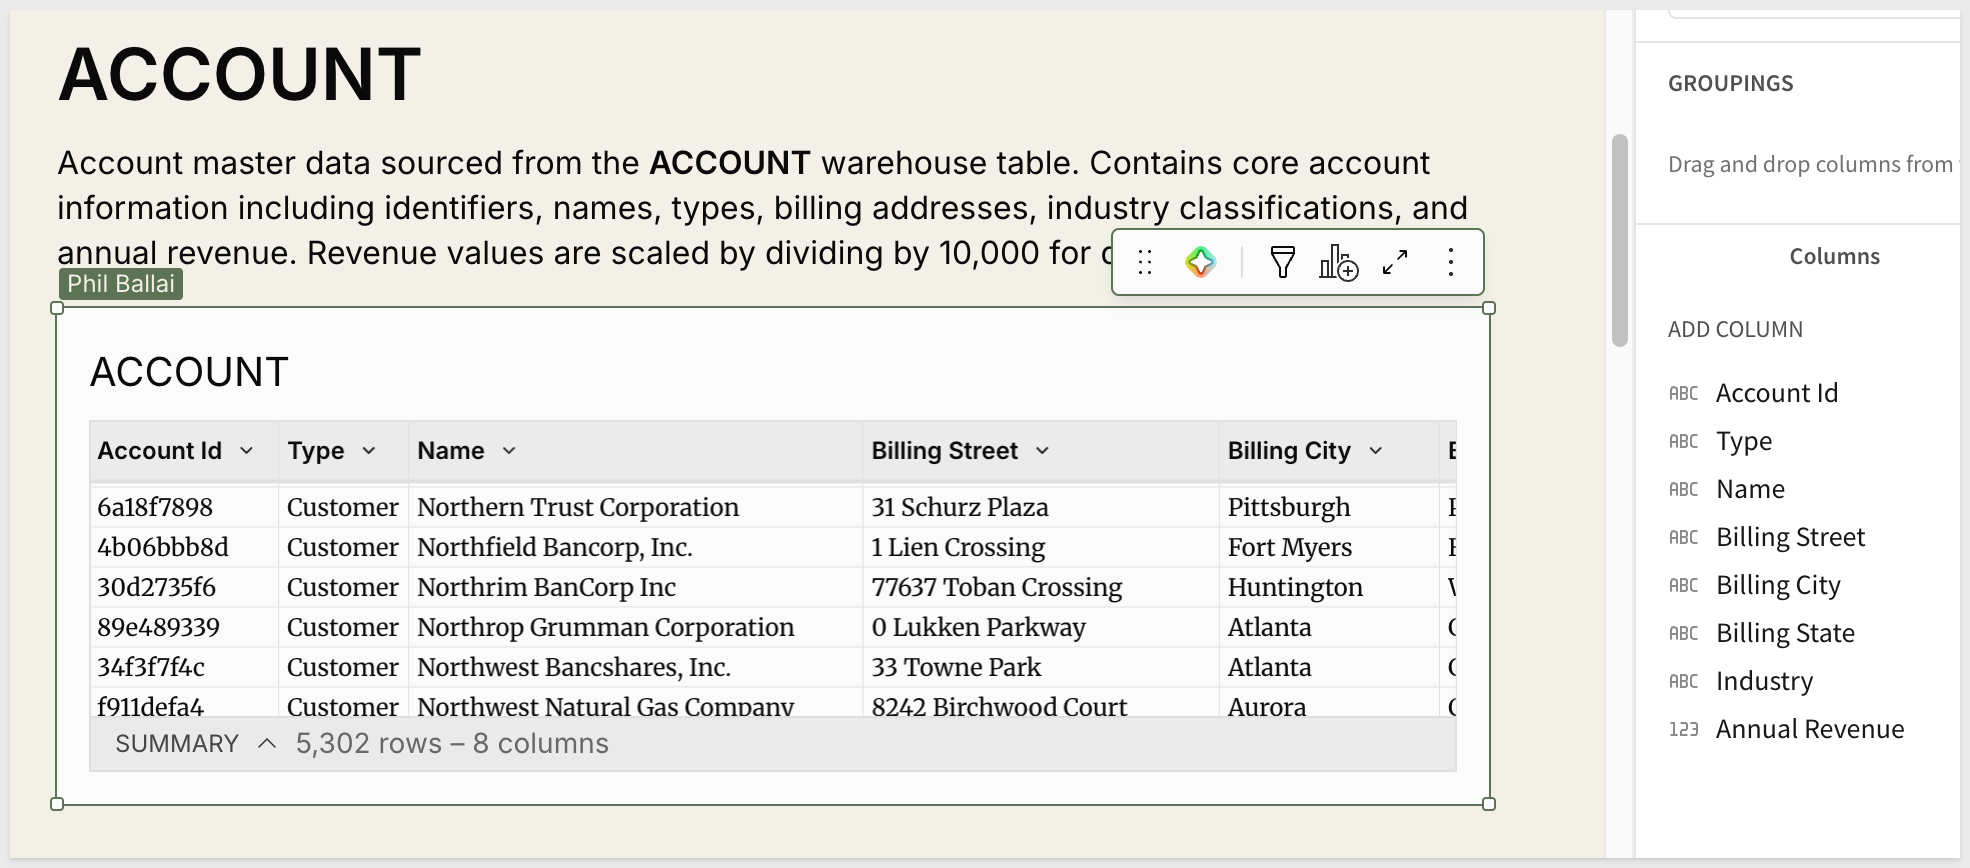Click the drag handle dots in the floating toolbar
Viewport: 1970px width, 868px height.
pyautogui.click(x=1145, y=263)
